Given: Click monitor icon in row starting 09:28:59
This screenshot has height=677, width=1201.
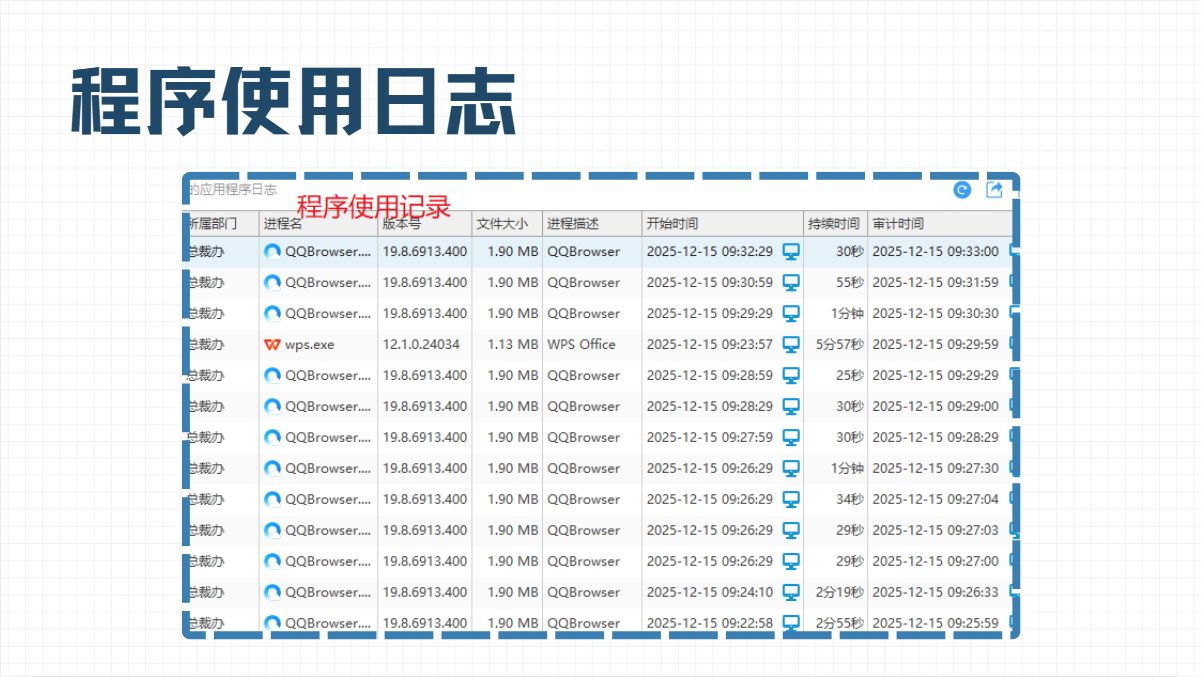Looking at the screenshot, I should 791,375.
